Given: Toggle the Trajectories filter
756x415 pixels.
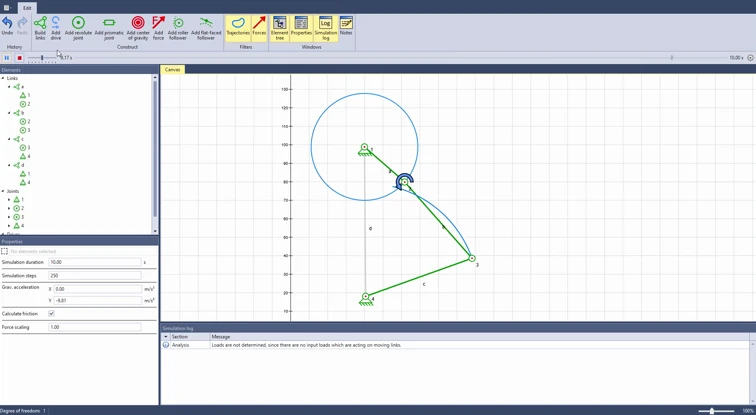Looking at the screenshot, I should click(238, 26).
